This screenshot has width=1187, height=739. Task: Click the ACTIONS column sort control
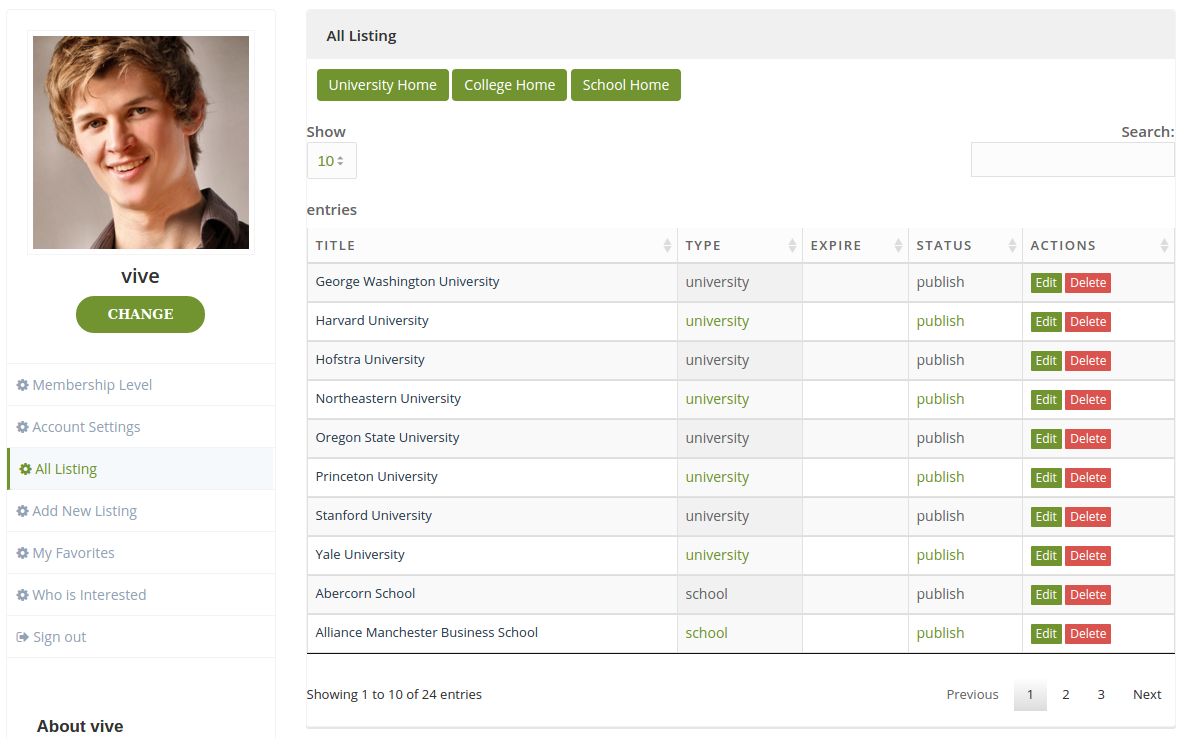click(1165, 245)
